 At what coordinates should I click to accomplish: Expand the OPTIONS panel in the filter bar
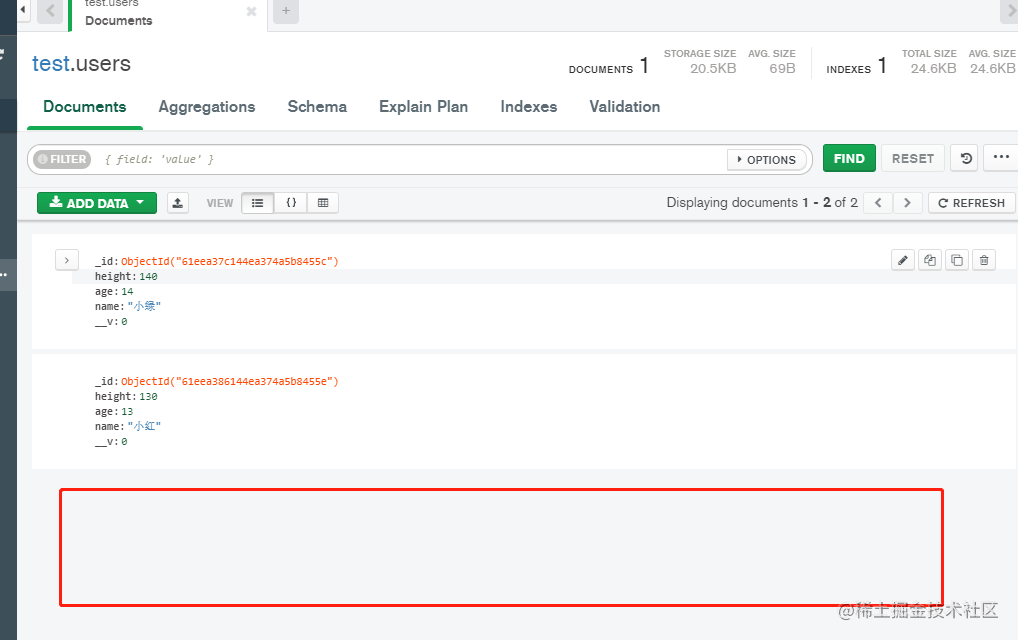tap(766, 159)
